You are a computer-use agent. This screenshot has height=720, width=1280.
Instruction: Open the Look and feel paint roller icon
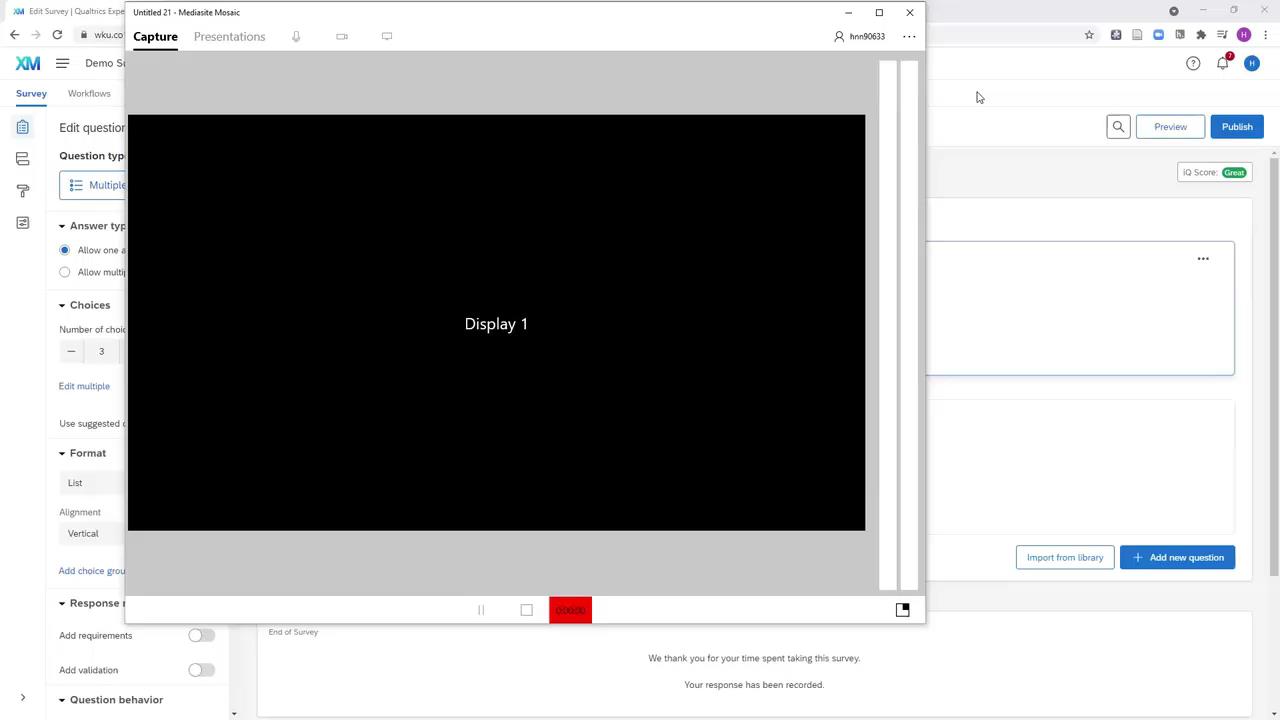pyautogui.click(x=22, y=191)
